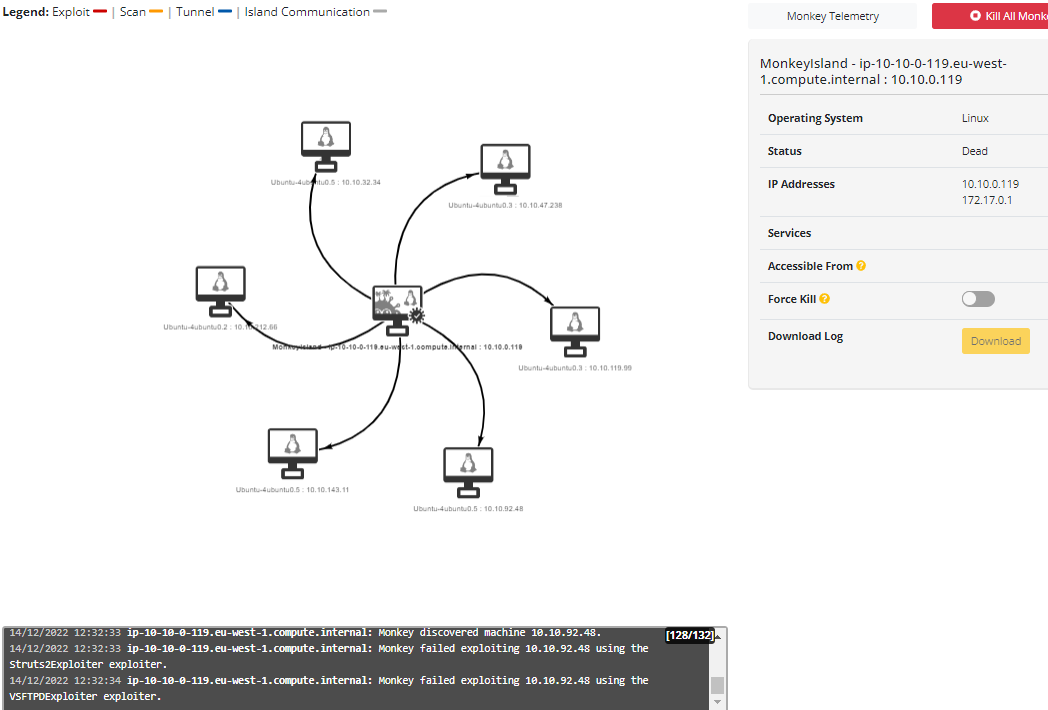The image size is (1048, 710).
Task: Click the Operating System value Linux
Action: pyautogui.click(x=974, y=118)
